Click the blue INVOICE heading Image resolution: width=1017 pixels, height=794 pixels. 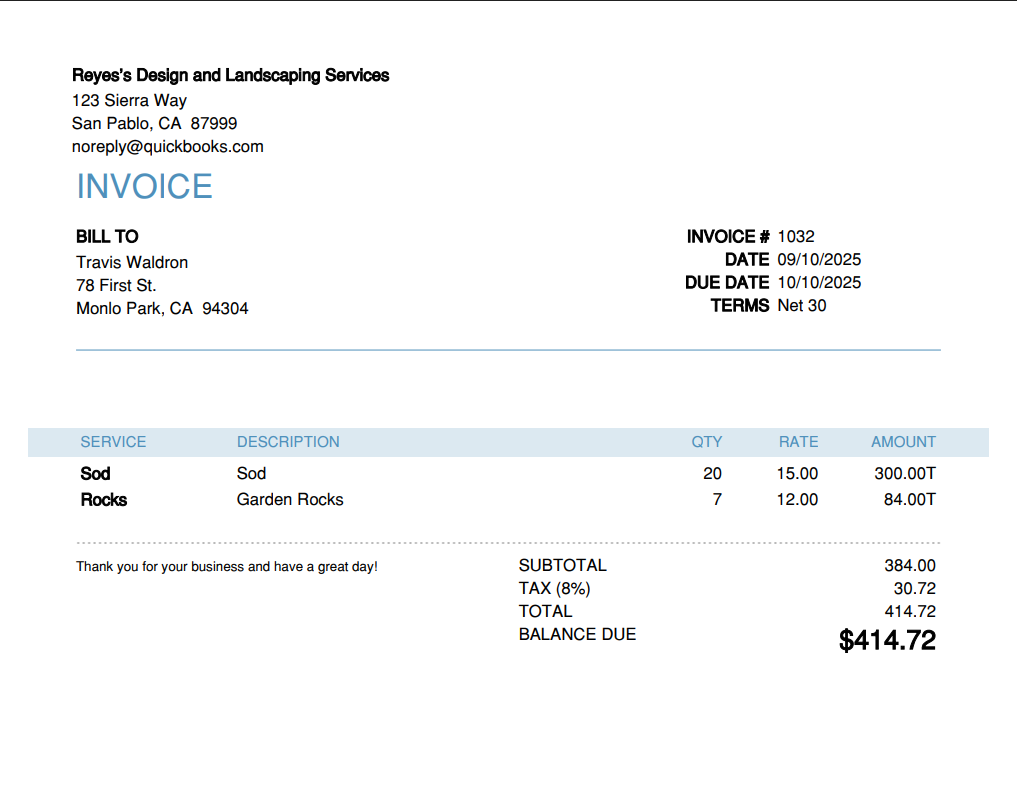pos(145,187)
